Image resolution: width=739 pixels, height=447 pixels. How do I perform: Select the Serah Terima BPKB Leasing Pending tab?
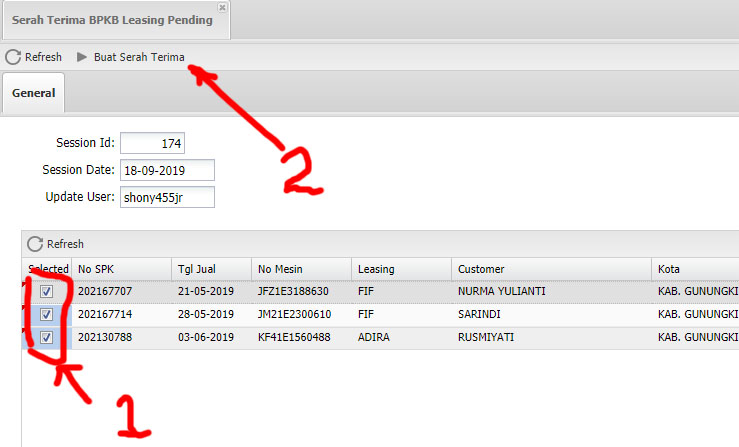112,20
